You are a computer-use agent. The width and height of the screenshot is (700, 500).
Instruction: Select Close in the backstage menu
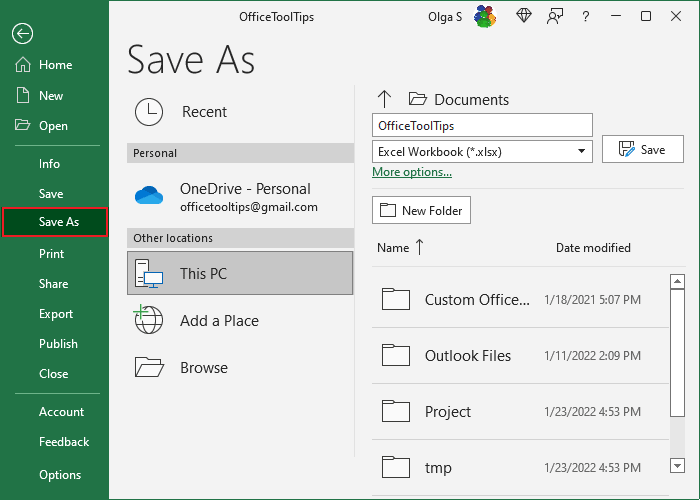(53, 374)
